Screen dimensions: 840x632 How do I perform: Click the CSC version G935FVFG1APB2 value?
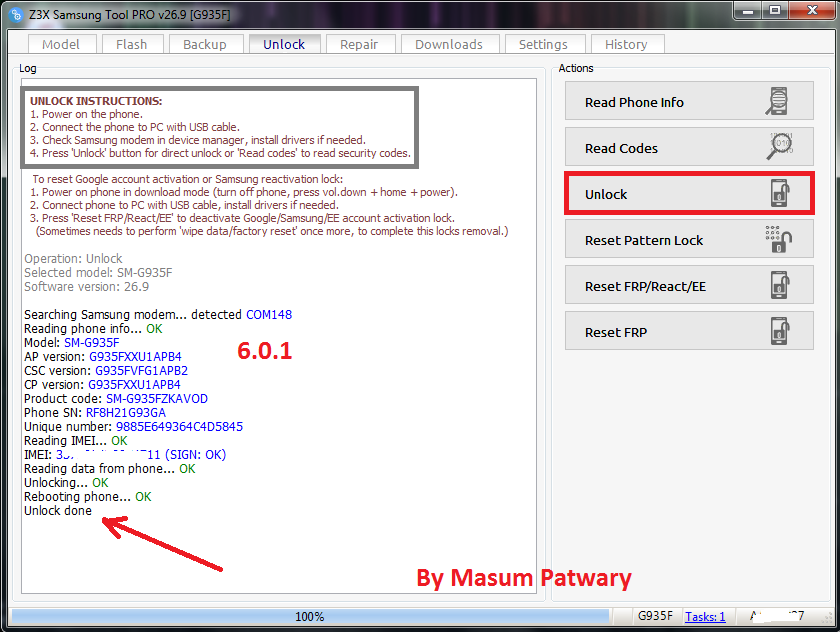pyautogui.click(x=141, y=371)
